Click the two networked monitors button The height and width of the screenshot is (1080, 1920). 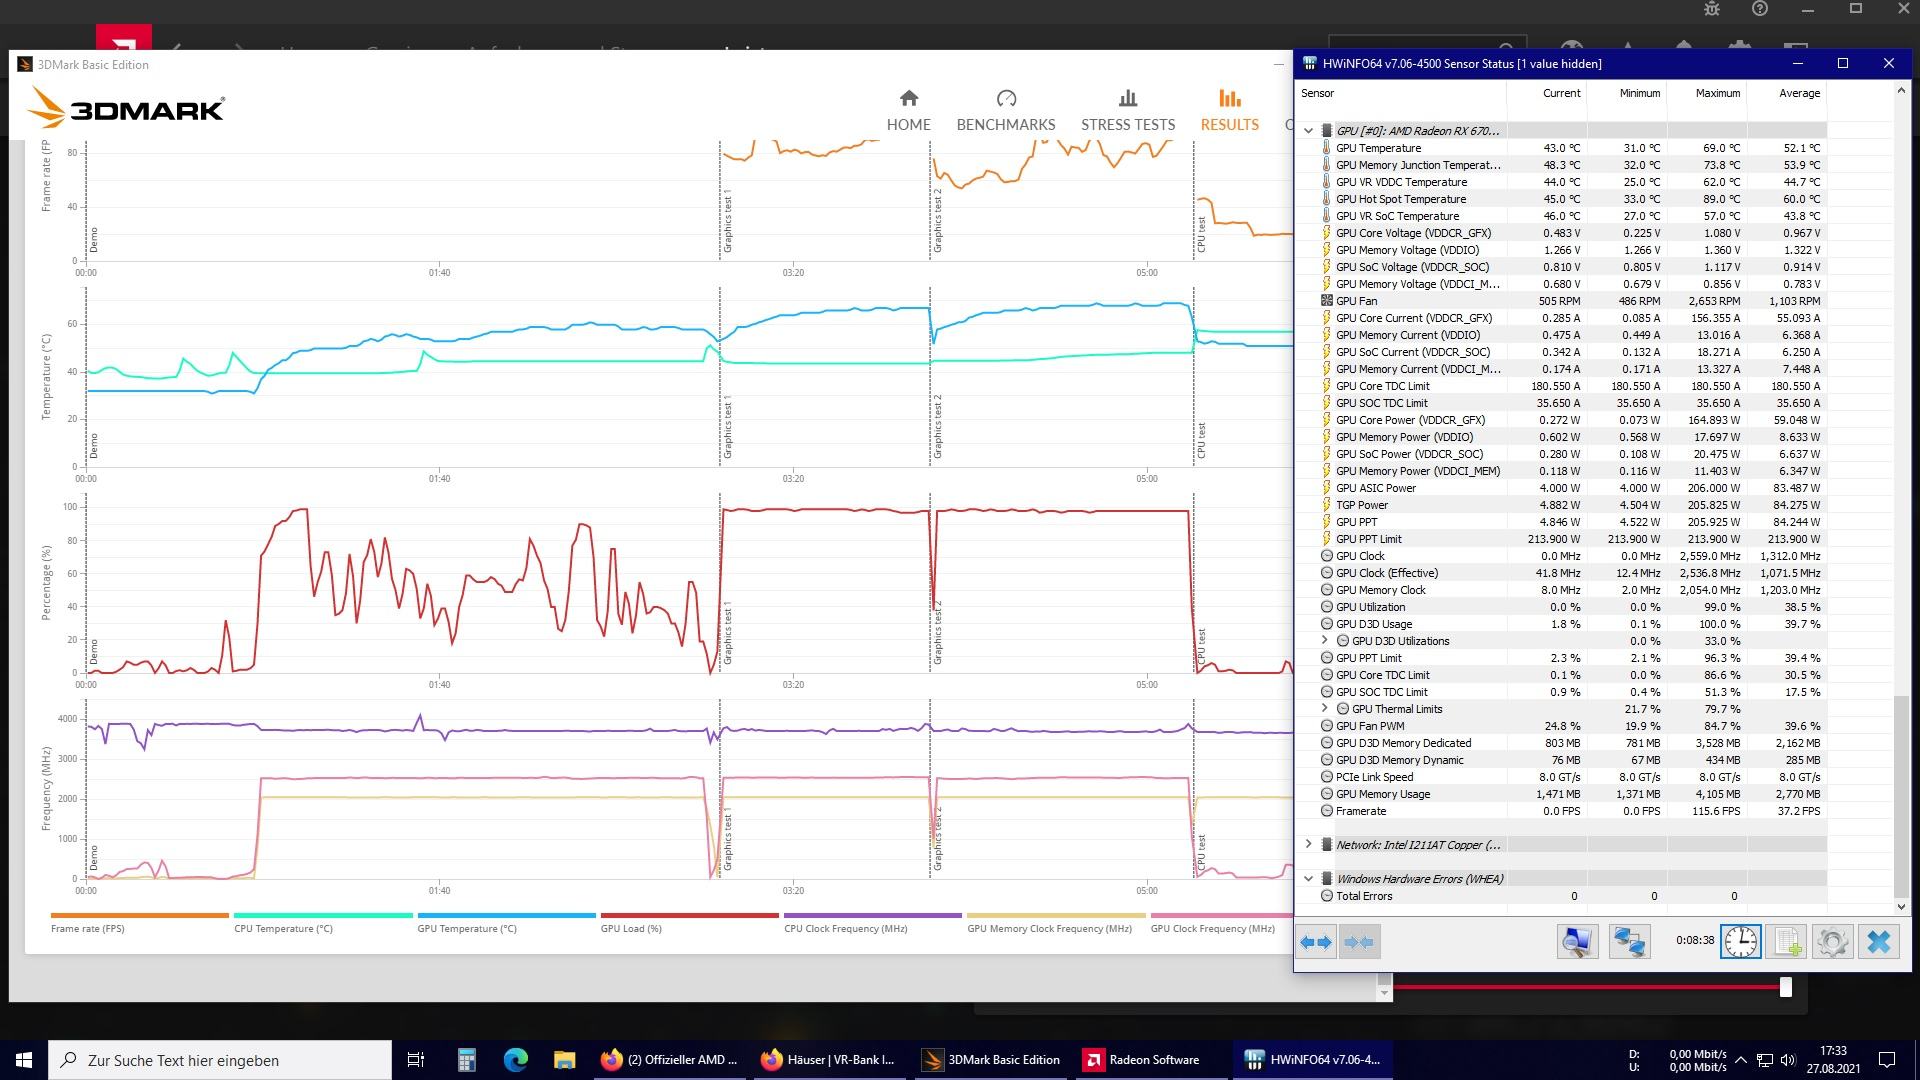point(1629,942)
